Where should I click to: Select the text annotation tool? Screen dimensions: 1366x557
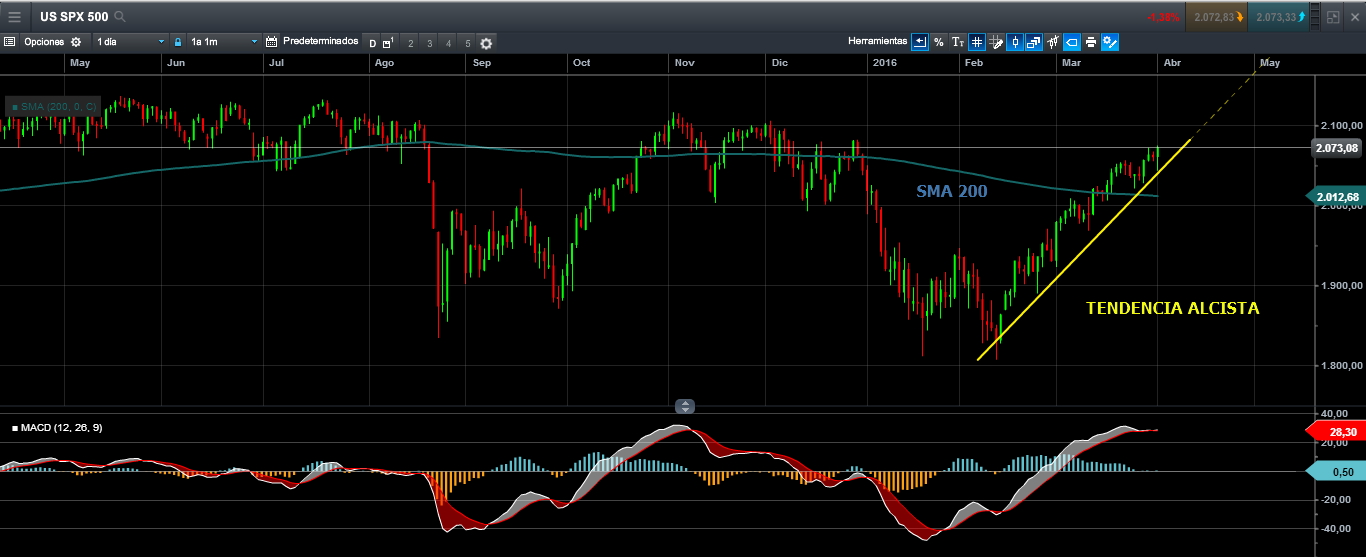click(958, 42)
